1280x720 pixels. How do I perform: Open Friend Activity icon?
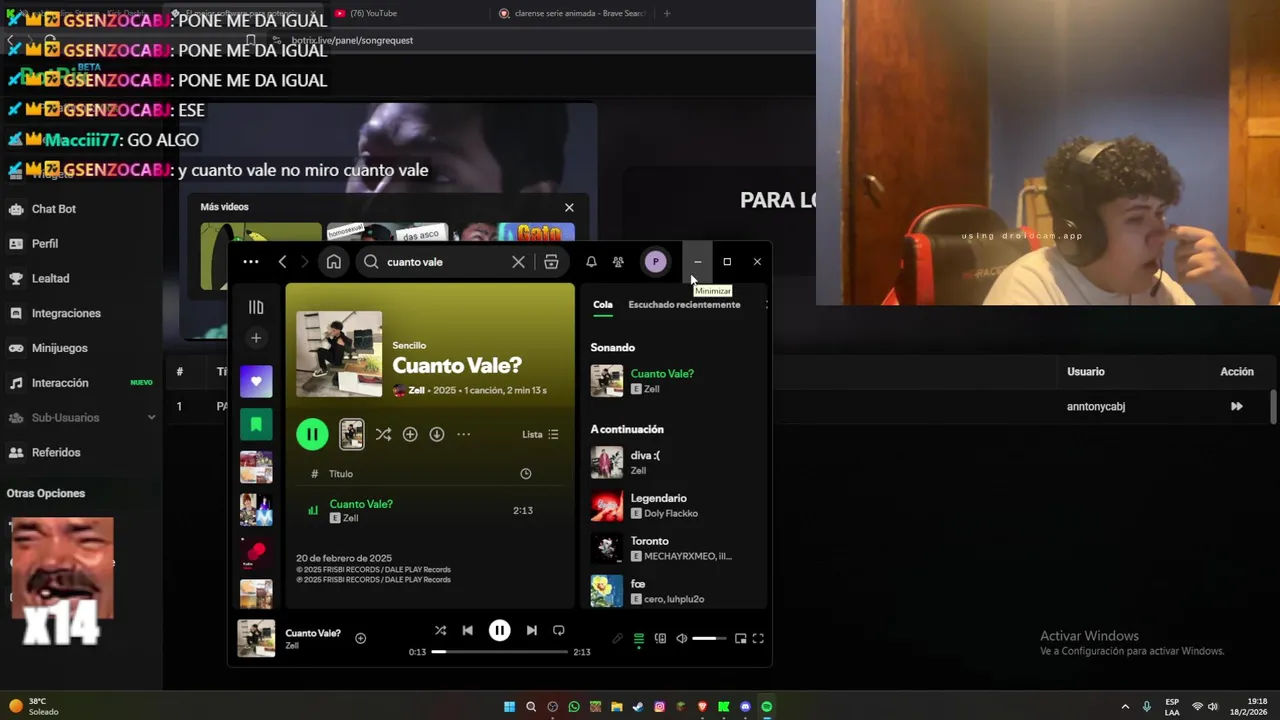click(618, 262)
